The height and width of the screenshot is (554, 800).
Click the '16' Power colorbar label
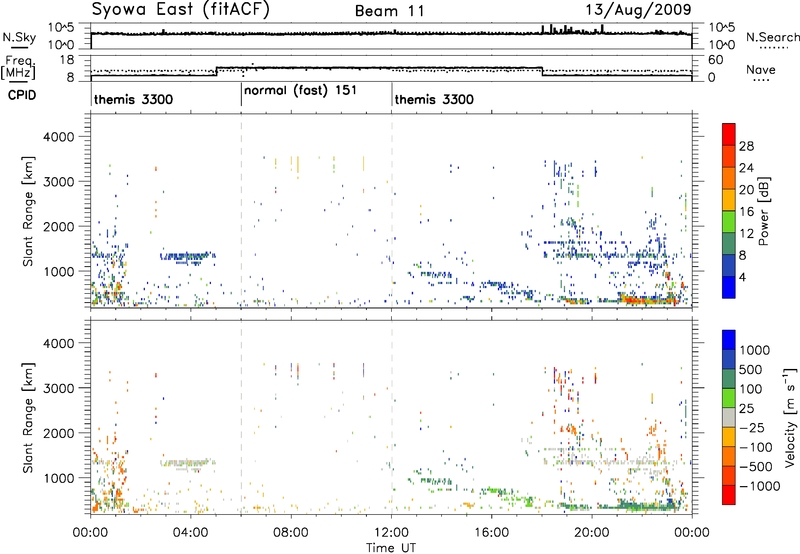click(x=746, y=212)
